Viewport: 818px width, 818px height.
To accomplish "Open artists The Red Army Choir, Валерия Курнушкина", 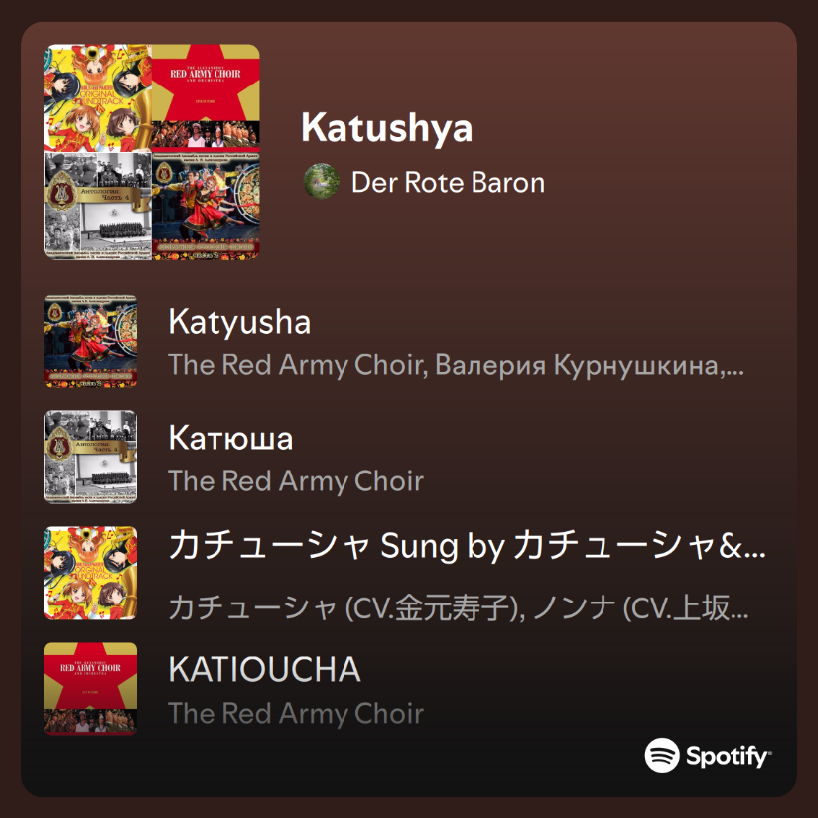I will (456, 365).
